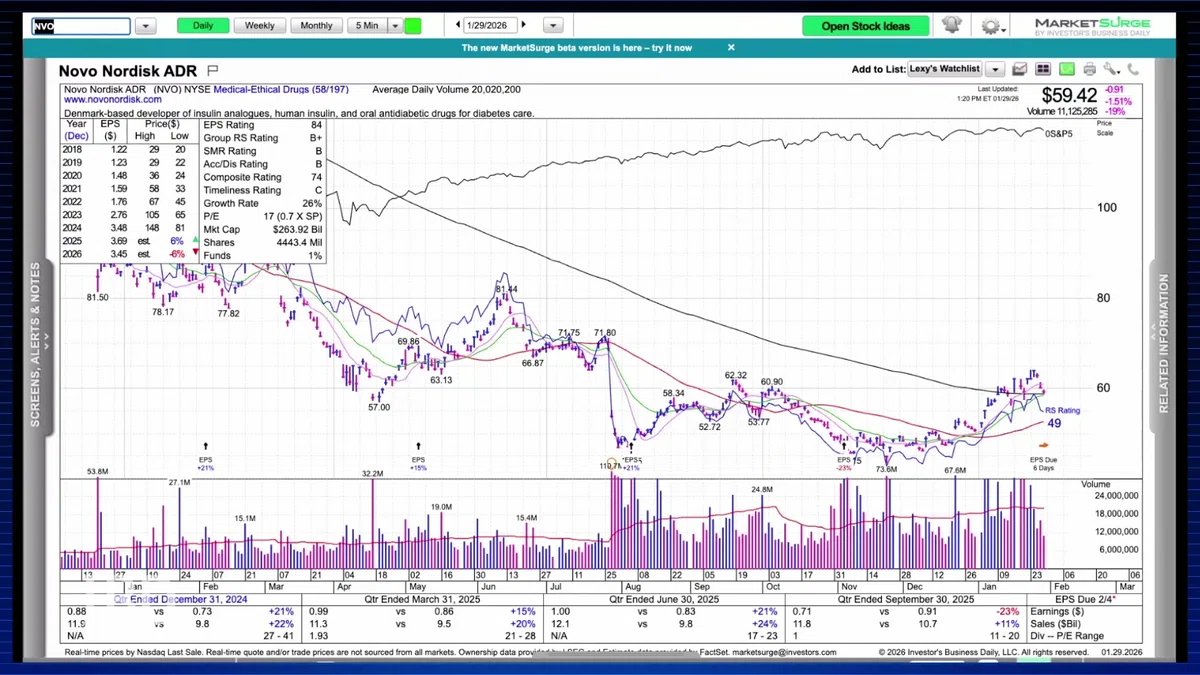Open the alerts bell icon
Viewport: 1200px width, 675px height.
tap(951, 26)
